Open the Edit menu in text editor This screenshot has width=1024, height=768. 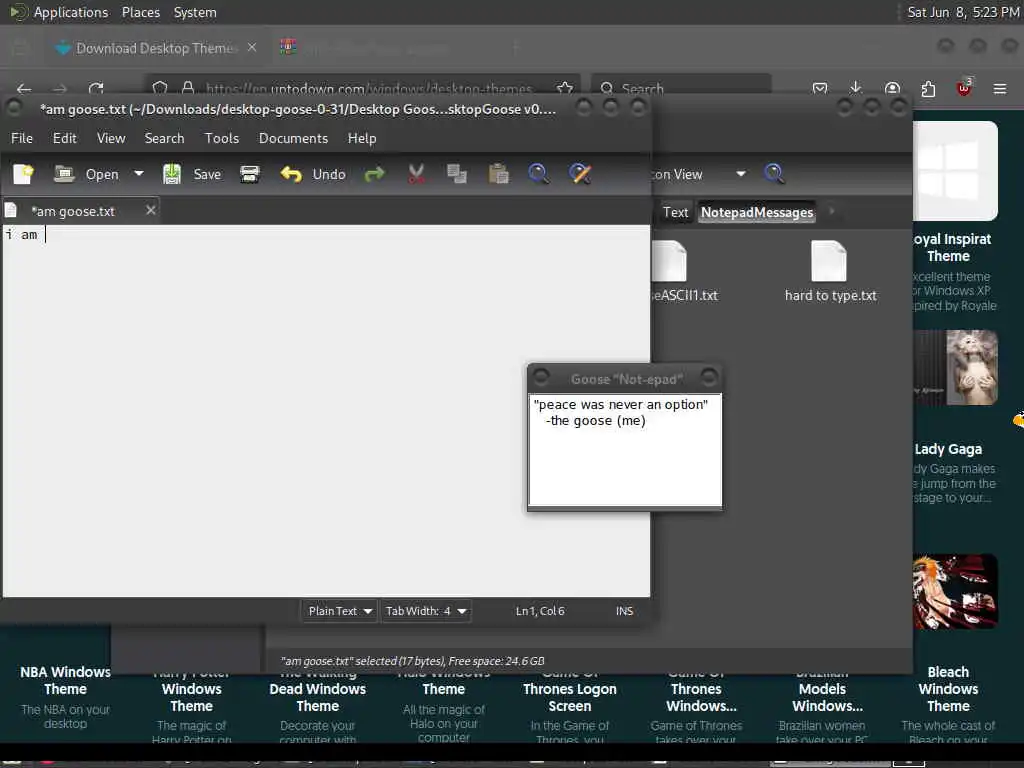[65, 138]
